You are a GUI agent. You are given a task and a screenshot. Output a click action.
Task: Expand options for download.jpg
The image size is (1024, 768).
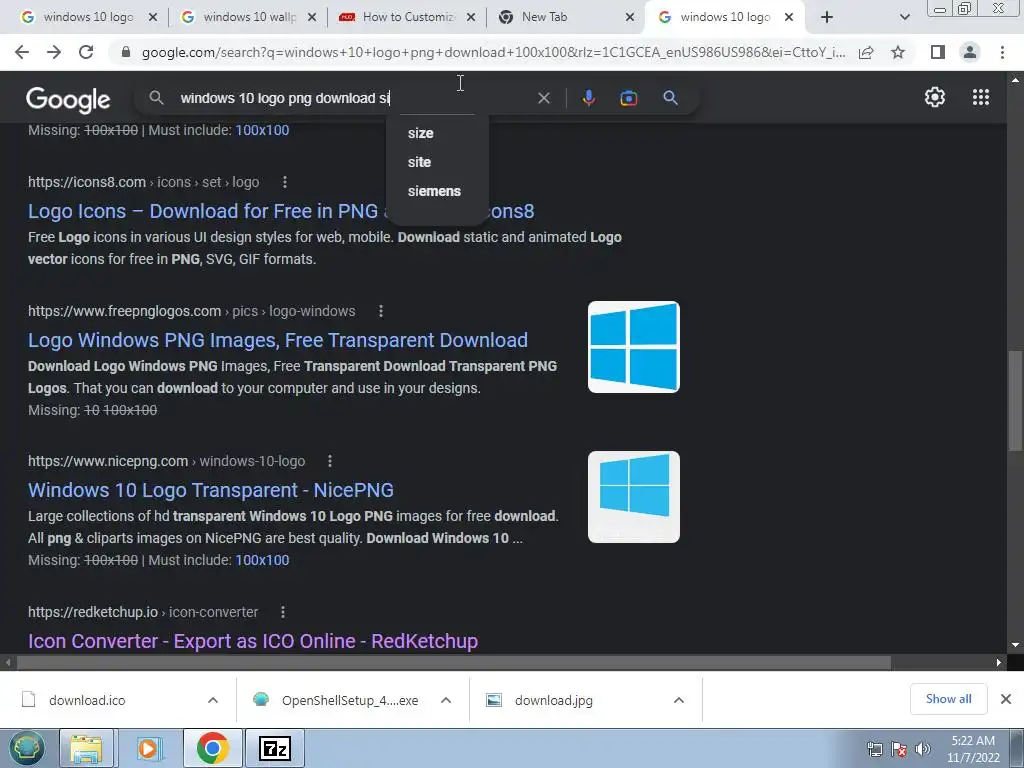pos(679,700)
